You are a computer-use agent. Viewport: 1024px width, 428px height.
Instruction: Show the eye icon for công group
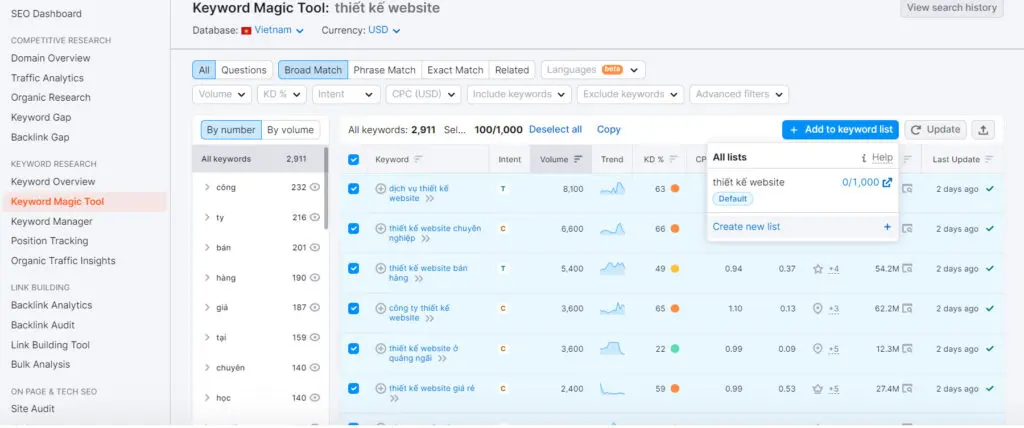pyautogui.click(x=315, y=188)
